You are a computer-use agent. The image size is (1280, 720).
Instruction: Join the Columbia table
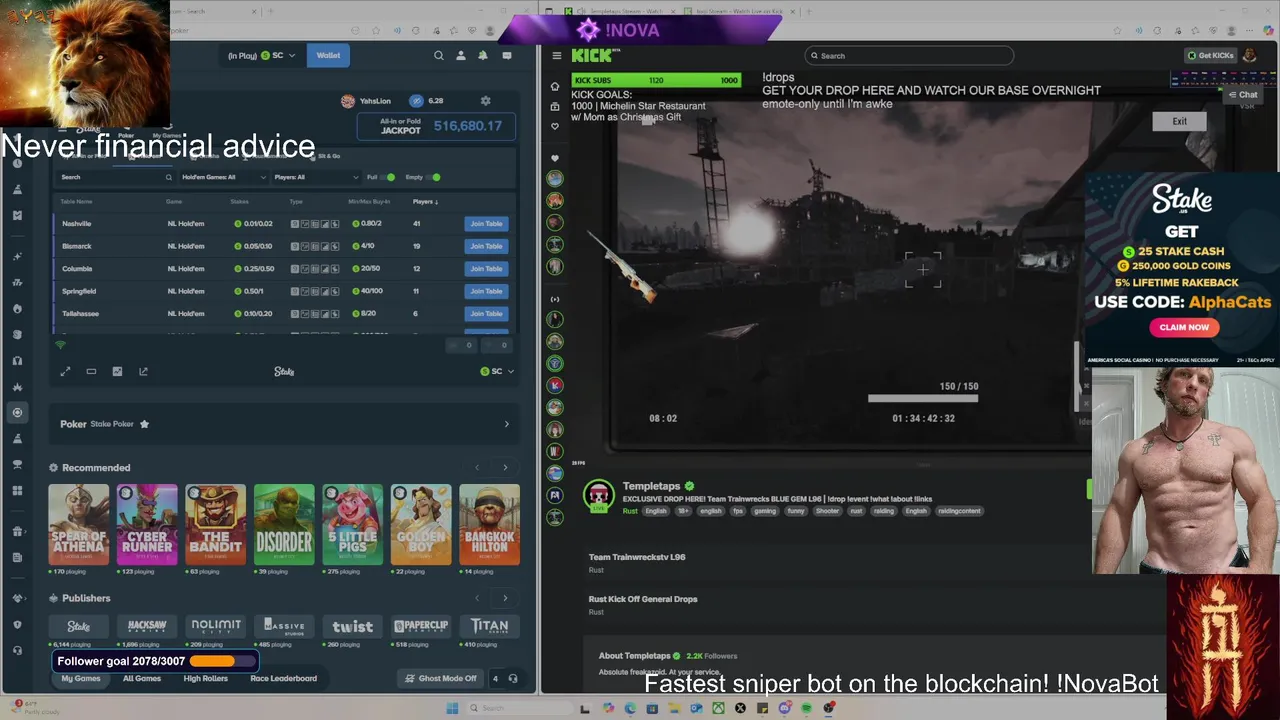click(486, 269)
